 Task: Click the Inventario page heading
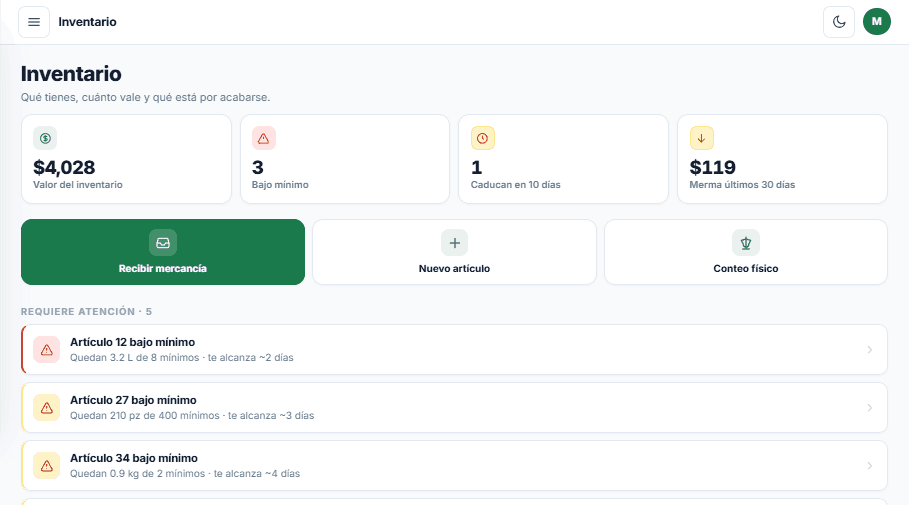tap(71, 74)
